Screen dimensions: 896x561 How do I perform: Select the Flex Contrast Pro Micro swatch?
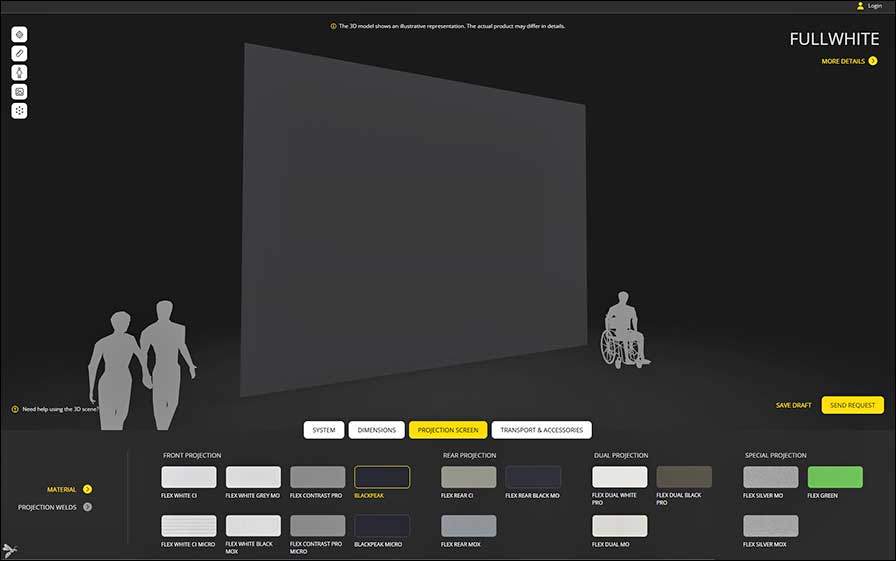point(318,526)
